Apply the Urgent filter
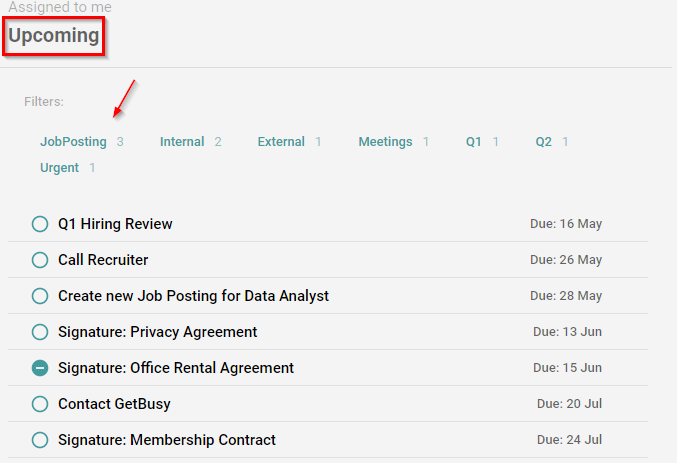The width and height of the screenshot is (677, 463). point(59,168)
